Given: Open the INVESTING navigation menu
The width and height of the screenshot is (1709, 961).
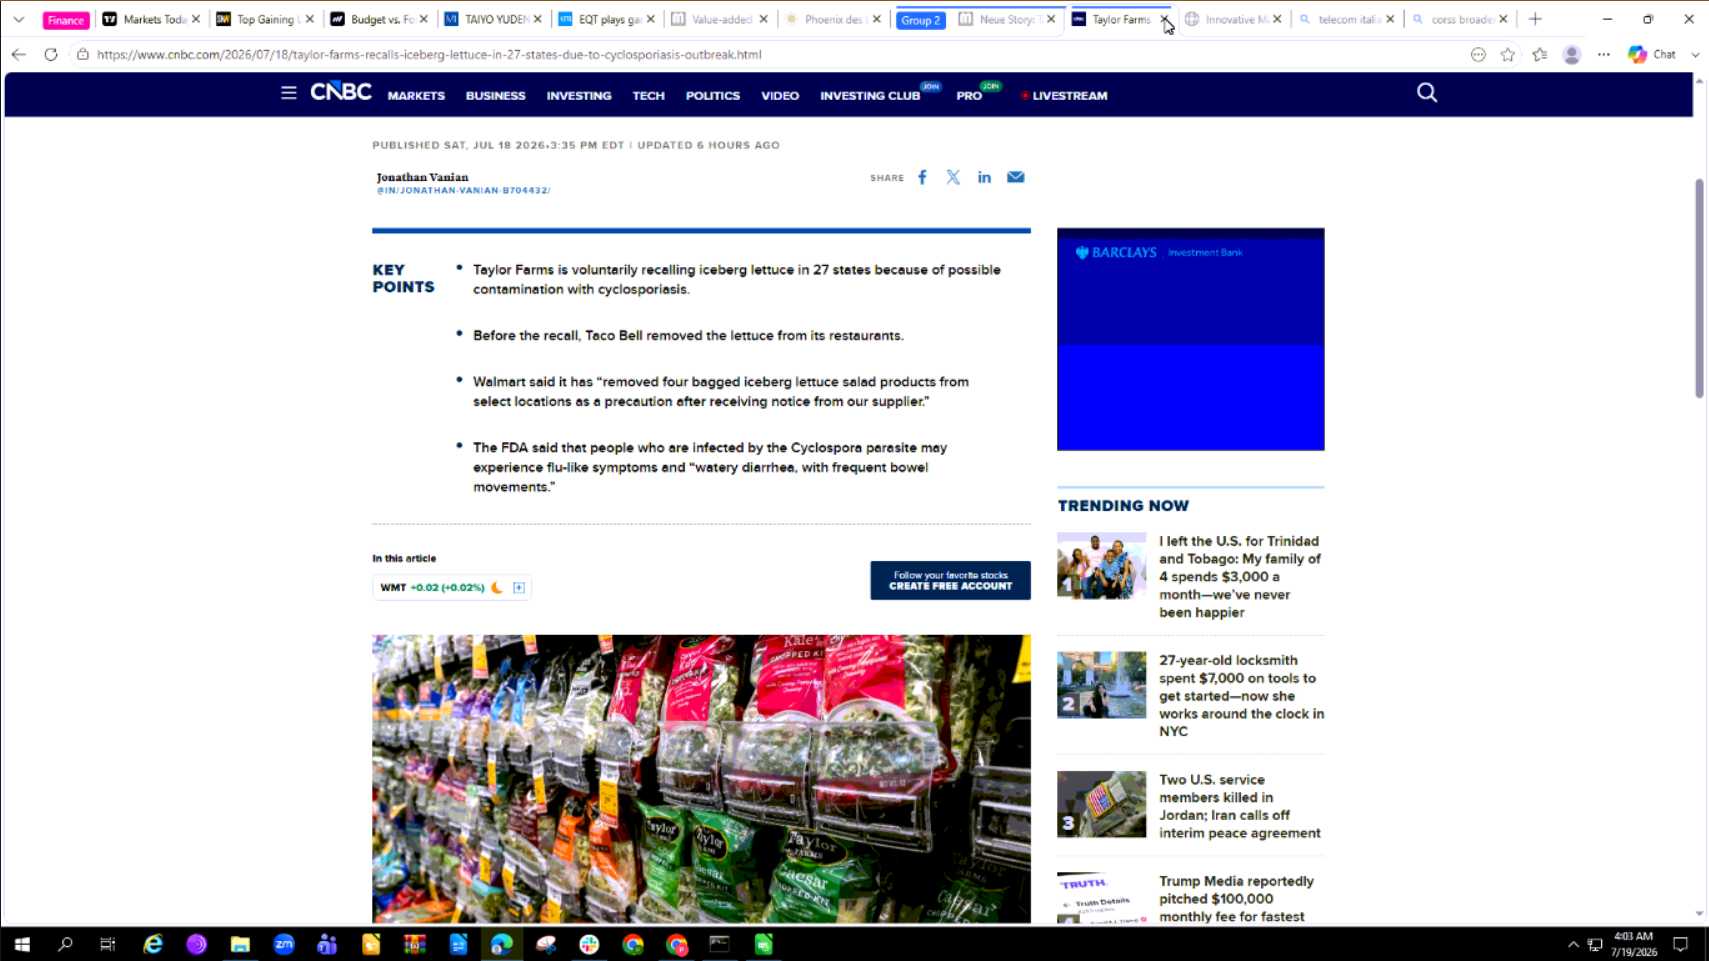Looking at the screenshot, I should (579, 96).
